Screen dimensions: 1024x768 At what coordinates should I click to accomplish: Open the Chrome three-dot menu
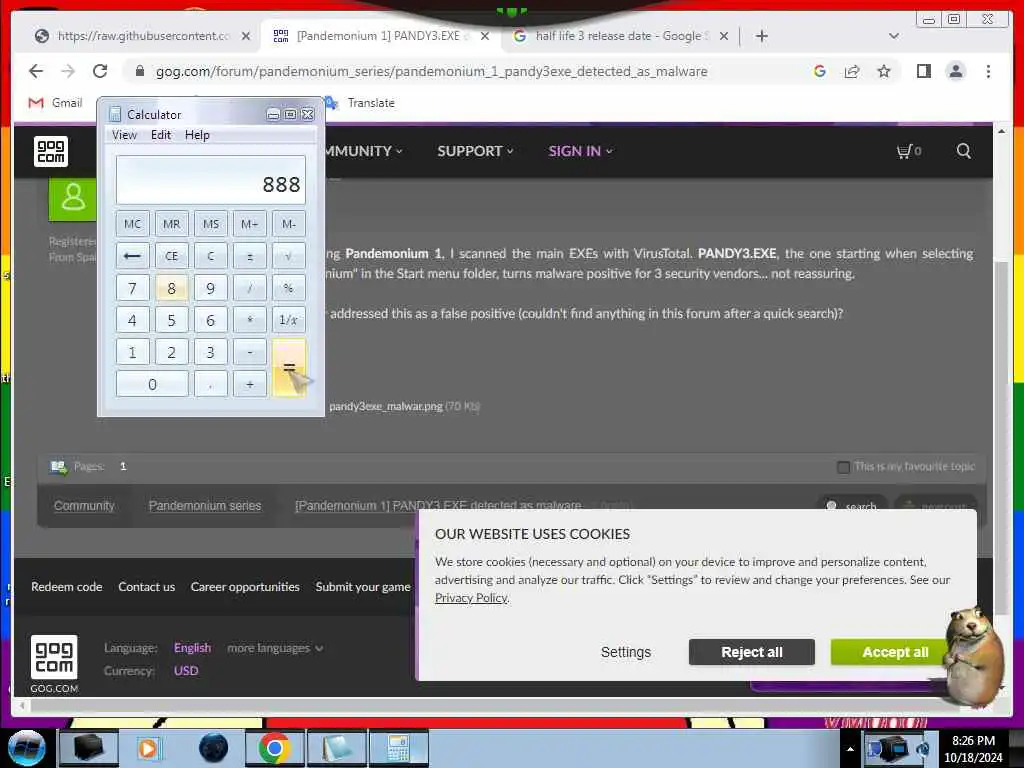point(988,71)
